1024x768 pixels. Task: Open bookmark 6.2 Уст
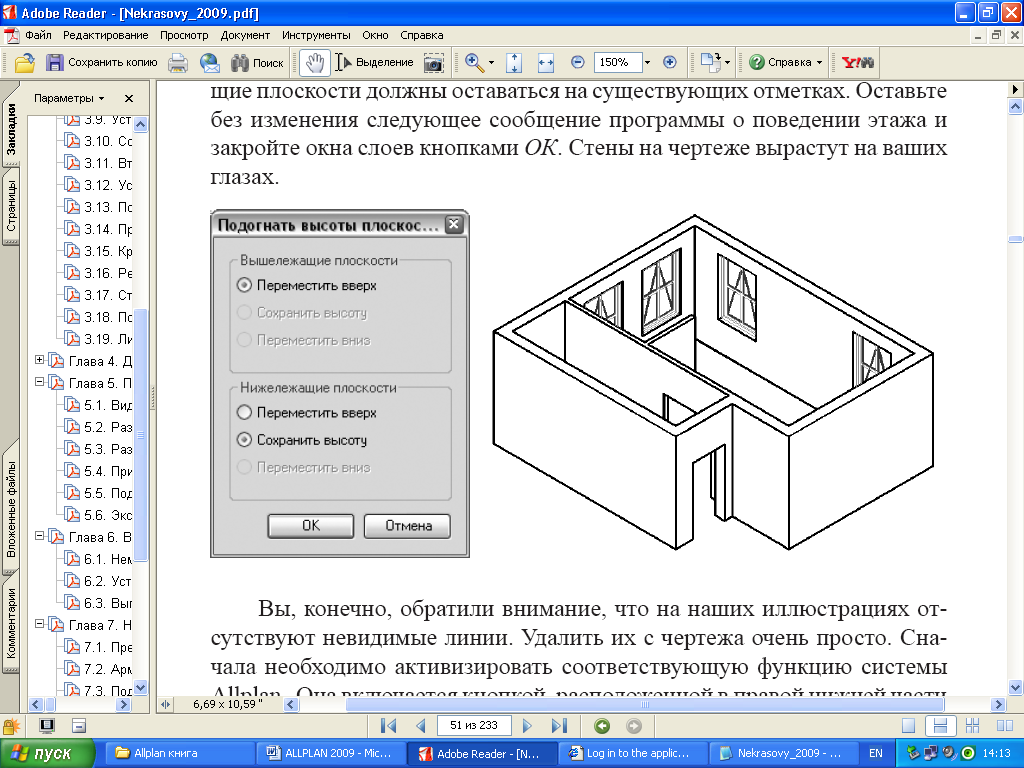(107, 581)
